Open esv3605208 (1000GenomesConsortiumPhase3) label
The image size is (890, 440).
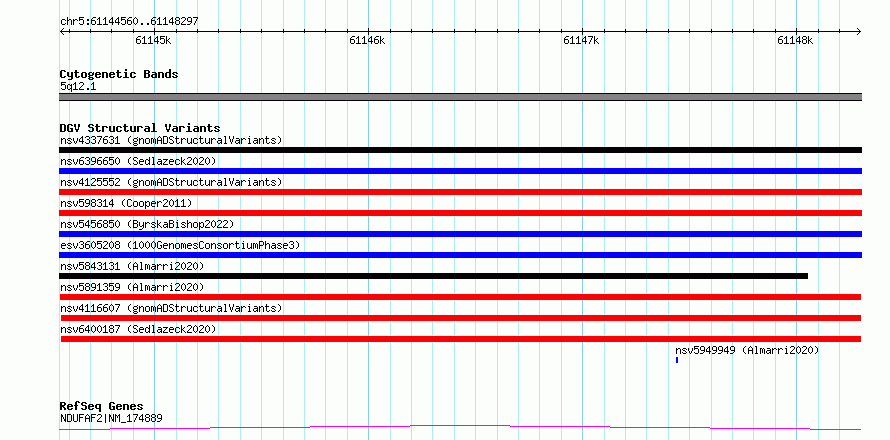180,245
